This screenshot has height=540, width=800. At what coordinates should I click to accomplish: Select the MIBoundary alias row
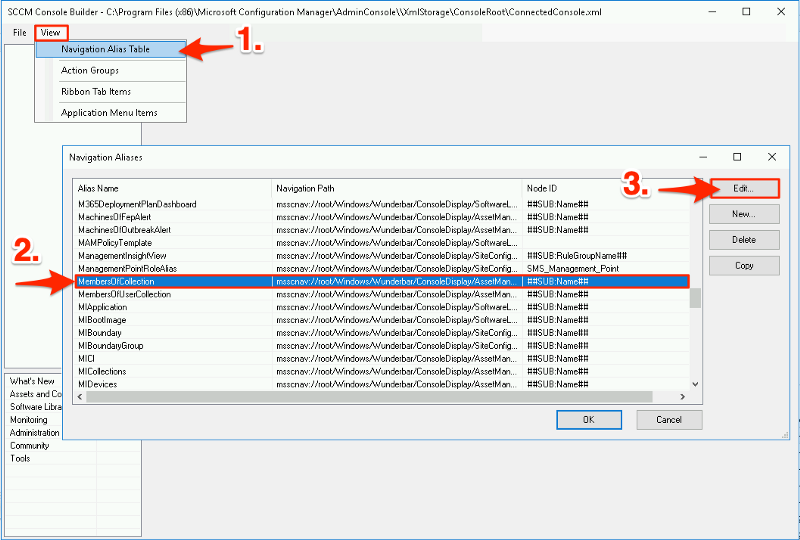[382, 333]
